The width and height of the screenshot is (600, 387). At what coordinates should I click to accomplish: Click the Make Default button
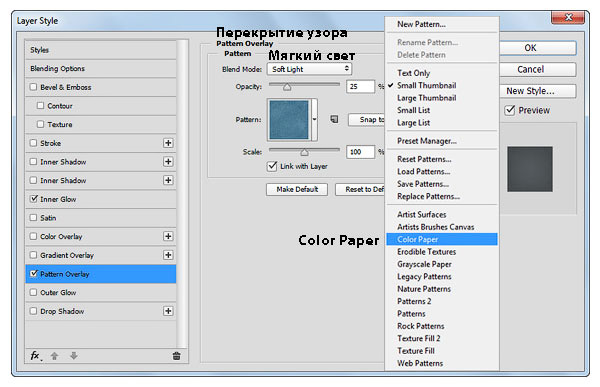click(297, 189)
